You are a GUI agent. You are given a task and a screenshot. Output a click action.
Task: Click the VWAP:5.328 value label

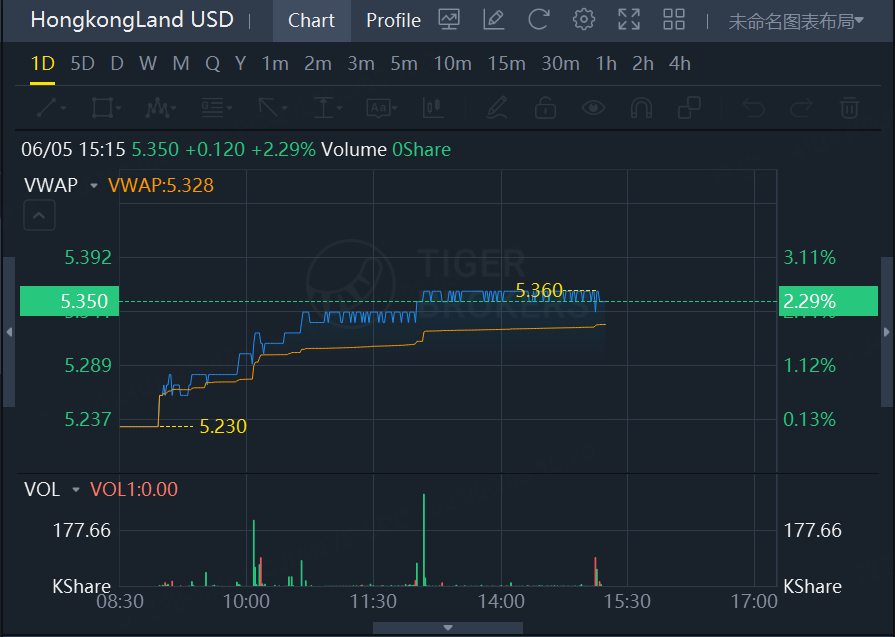[160, 186]
